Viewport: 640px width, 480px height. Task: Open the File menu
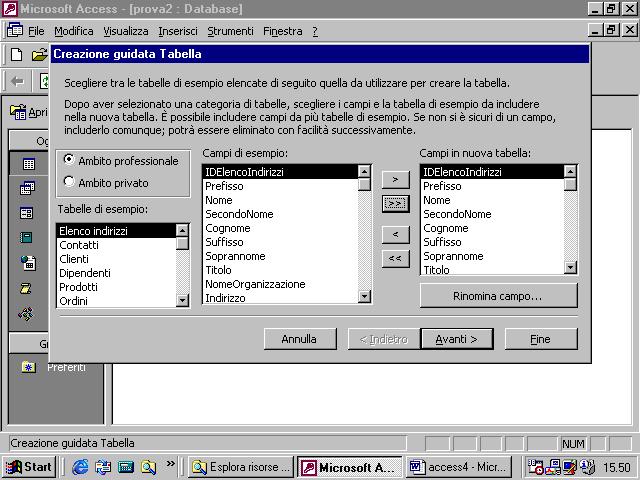pyautogui.click(x=36, y=31)
